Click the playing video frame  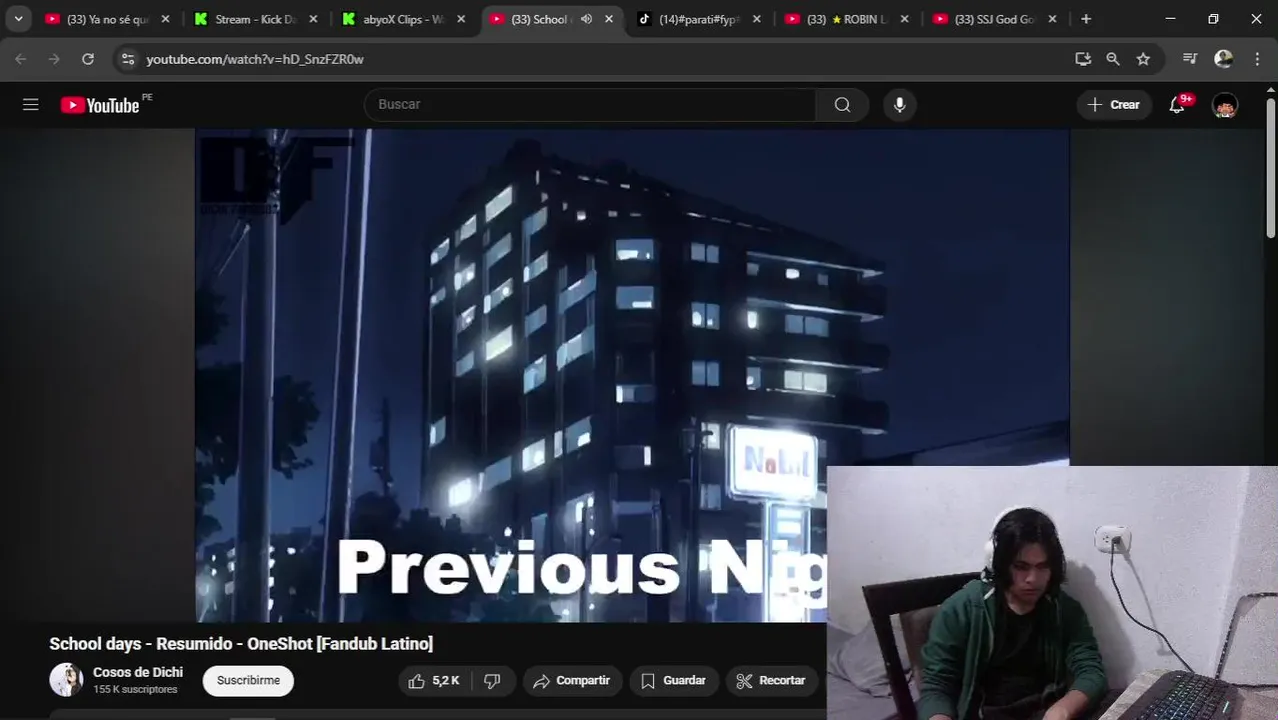click(x=632, y=375)
